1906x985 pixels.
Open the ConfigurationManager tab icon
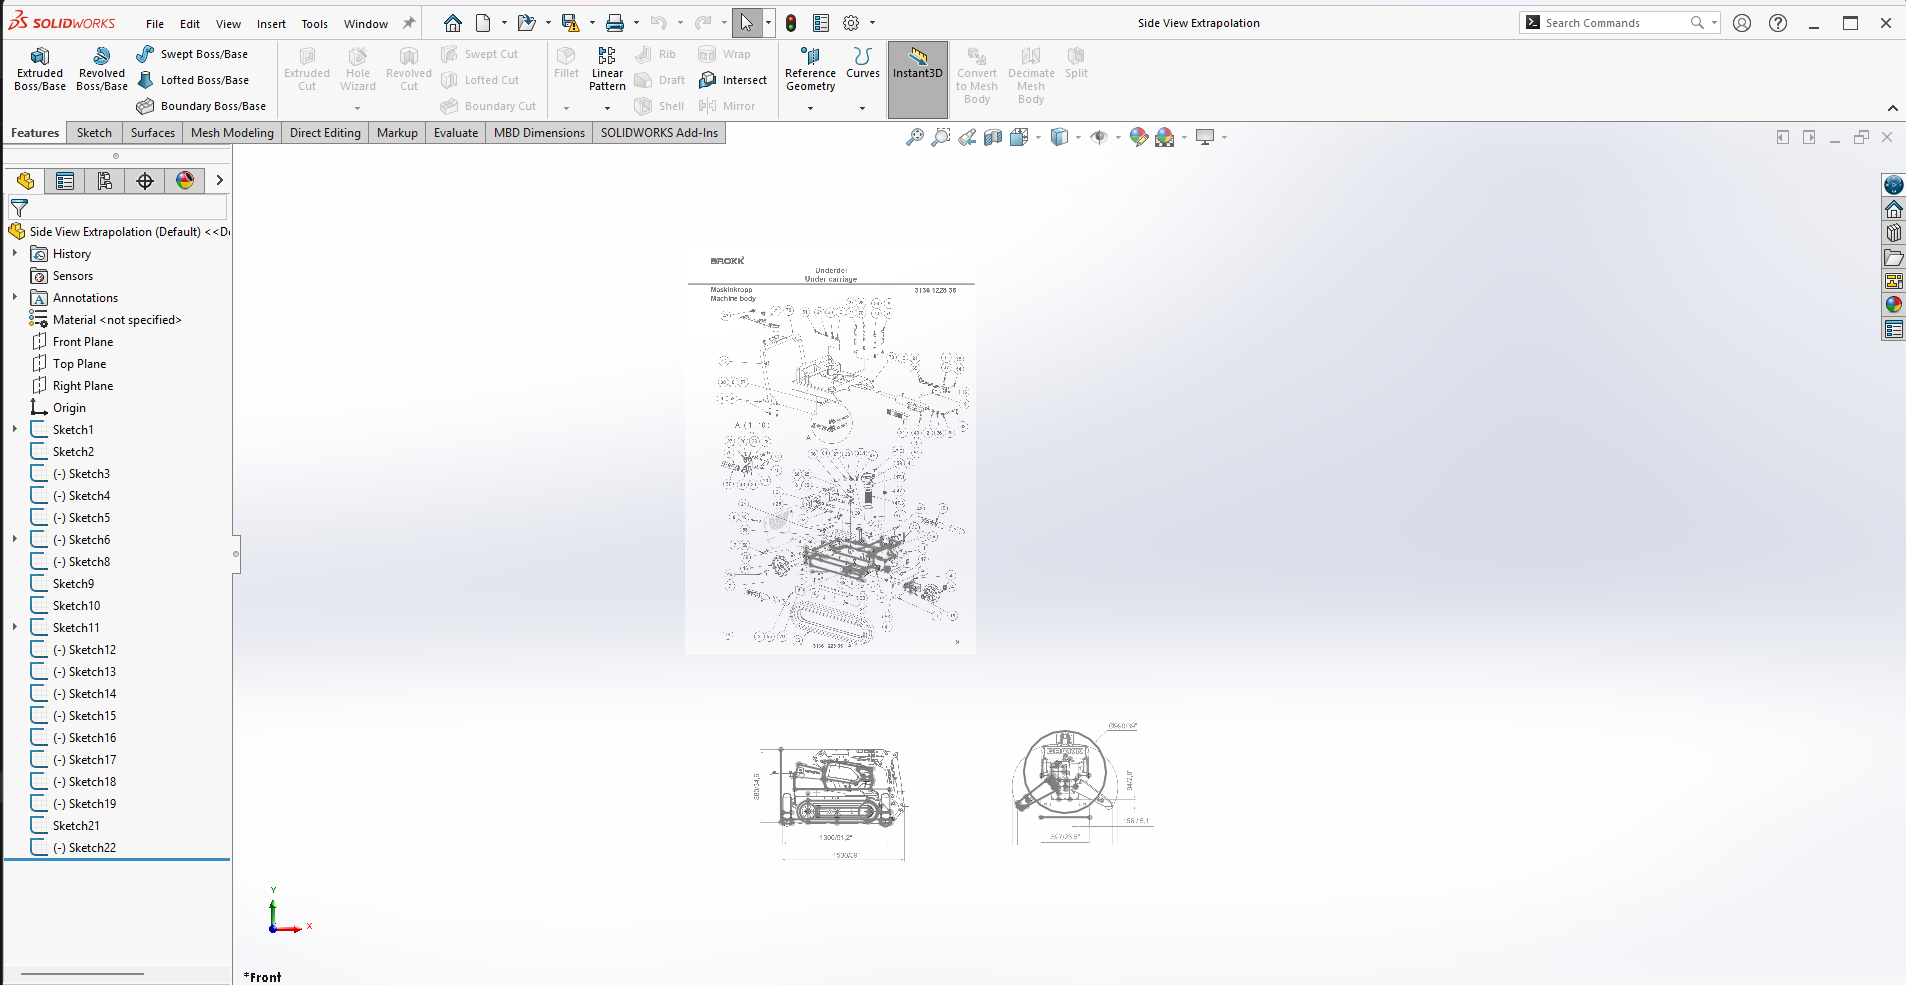pyautogui.click(x=105, y=181)
